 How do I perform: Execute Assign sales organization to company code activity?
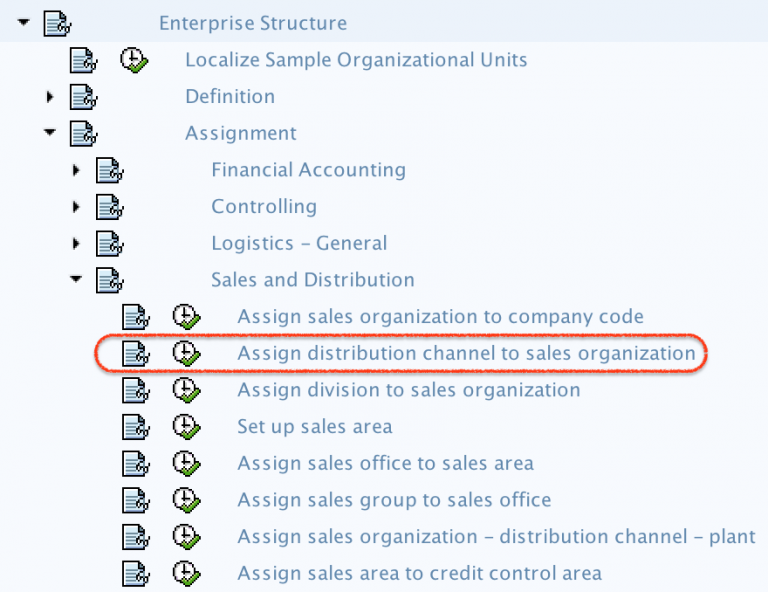[187, 317]
